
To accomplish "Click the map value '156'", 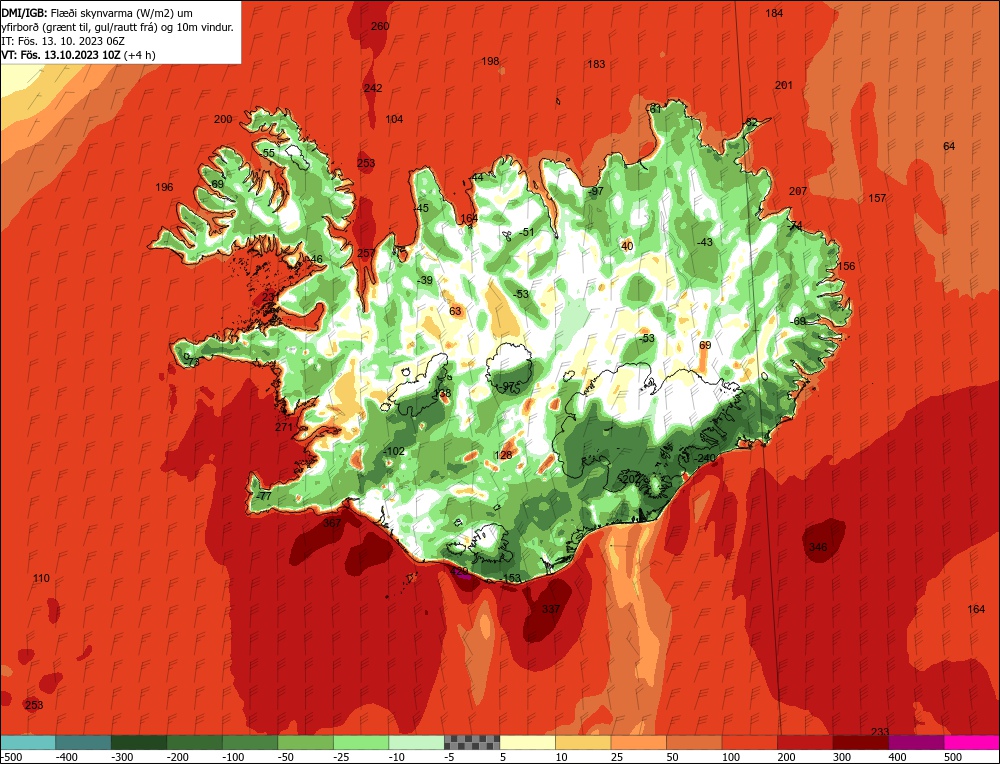I will [846, 266].
